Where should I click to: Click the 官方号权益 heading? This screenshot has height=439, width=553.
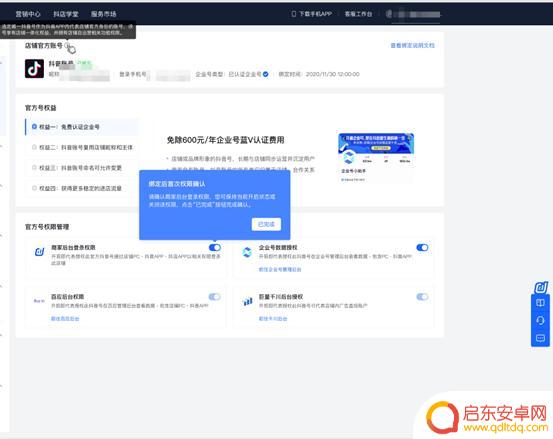pos(41,108)
